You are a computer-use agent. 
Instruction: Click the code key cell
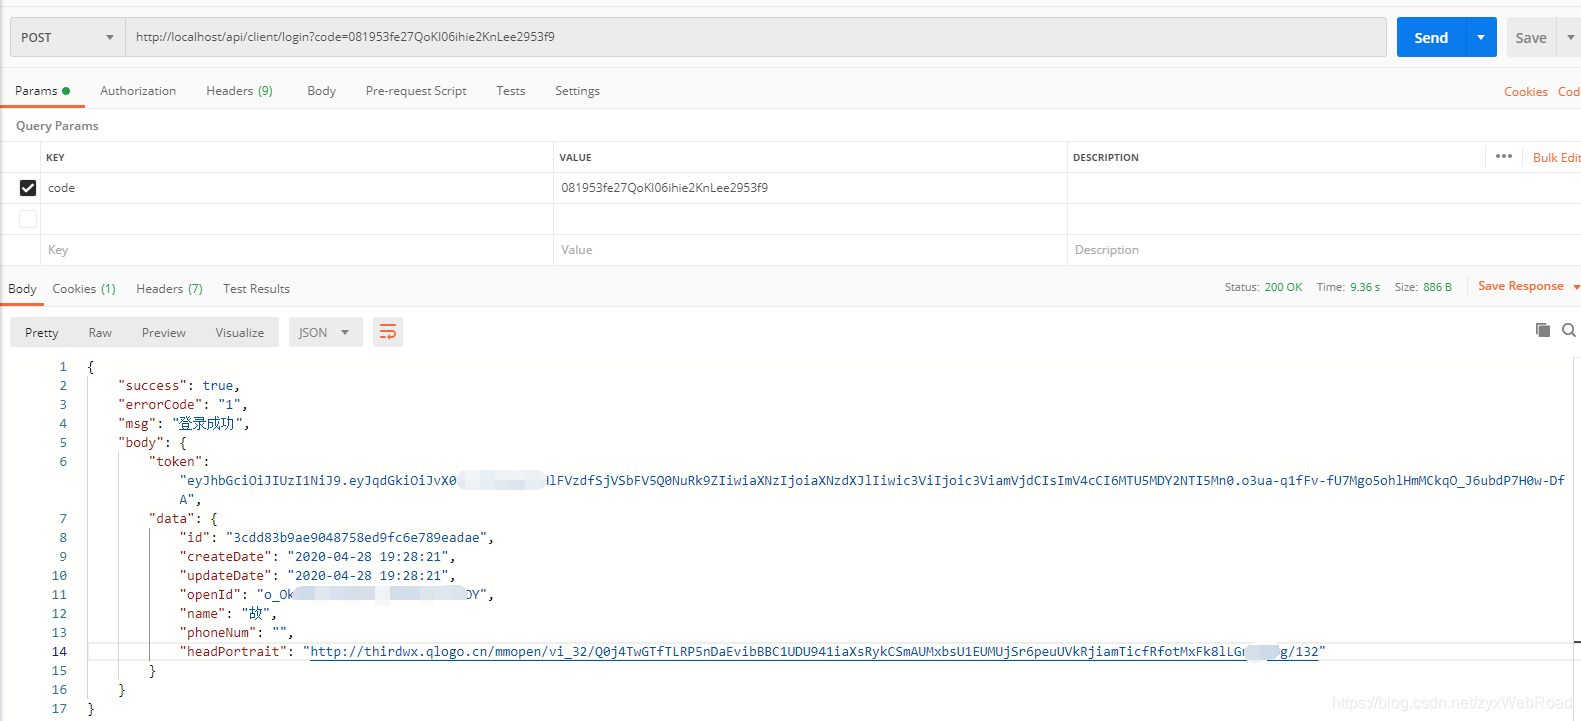(x=297, y=188)
